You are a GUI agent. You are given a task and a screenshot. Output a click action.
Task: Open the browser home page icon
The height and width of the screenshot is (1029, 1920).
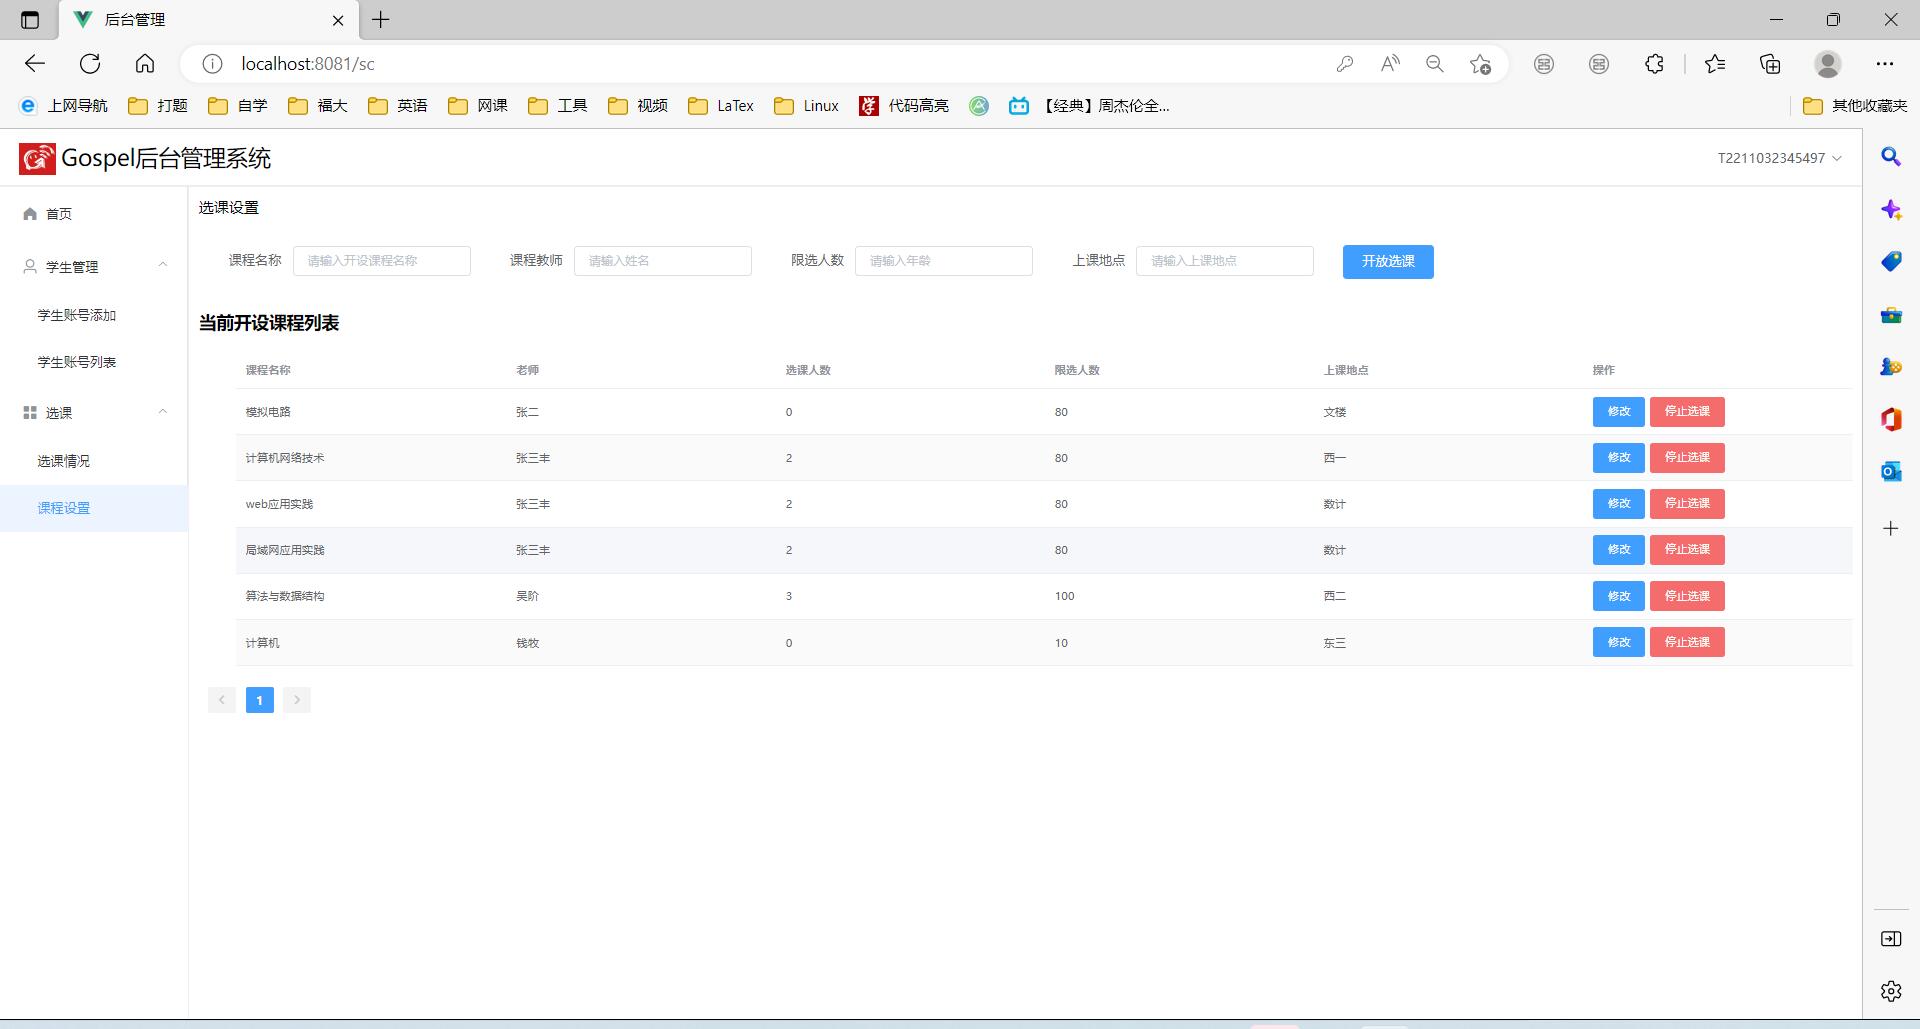145,64
